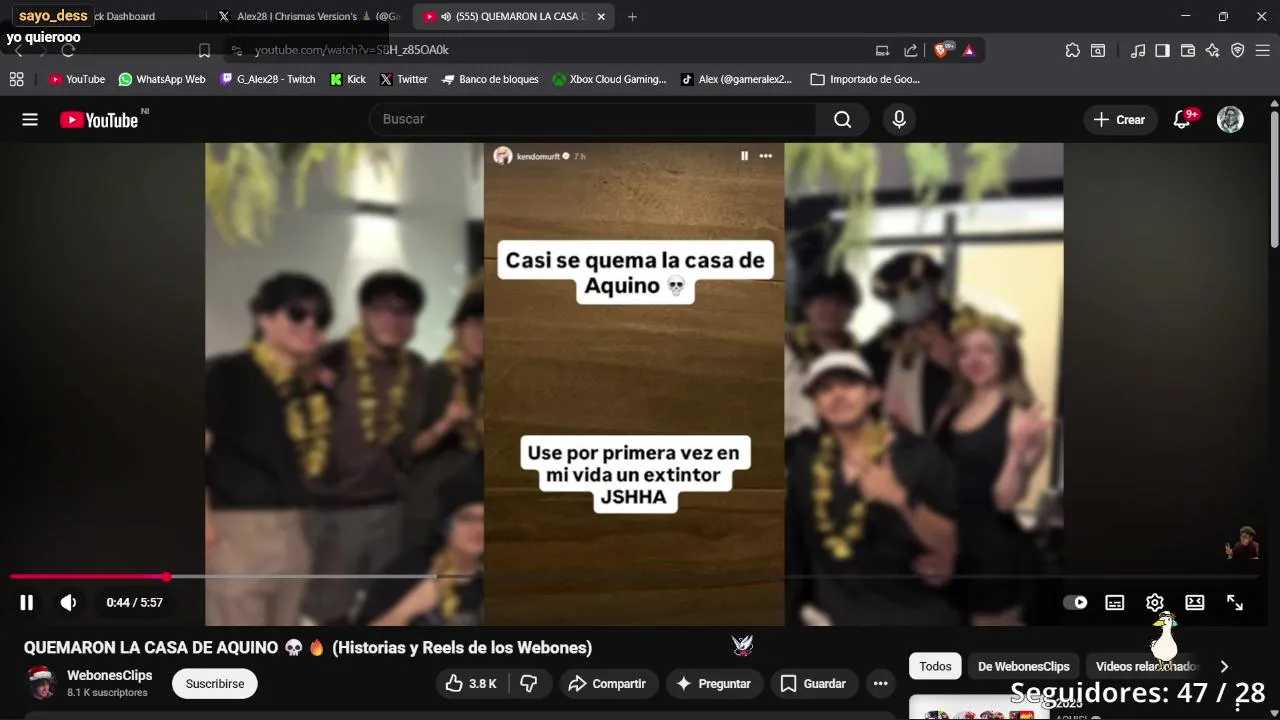Click the page vertical scrollbar
The width and height of the screenshot is (1280, 720).
(1274, 177)
